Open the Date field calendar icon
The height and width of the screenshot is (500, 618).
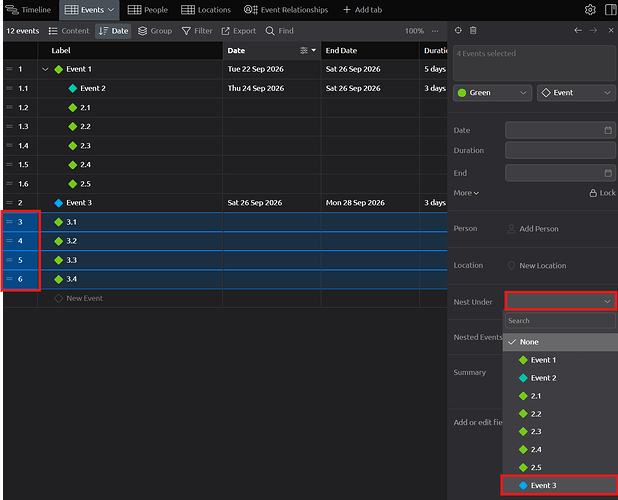pyautogui.click(x=608, y=130)
